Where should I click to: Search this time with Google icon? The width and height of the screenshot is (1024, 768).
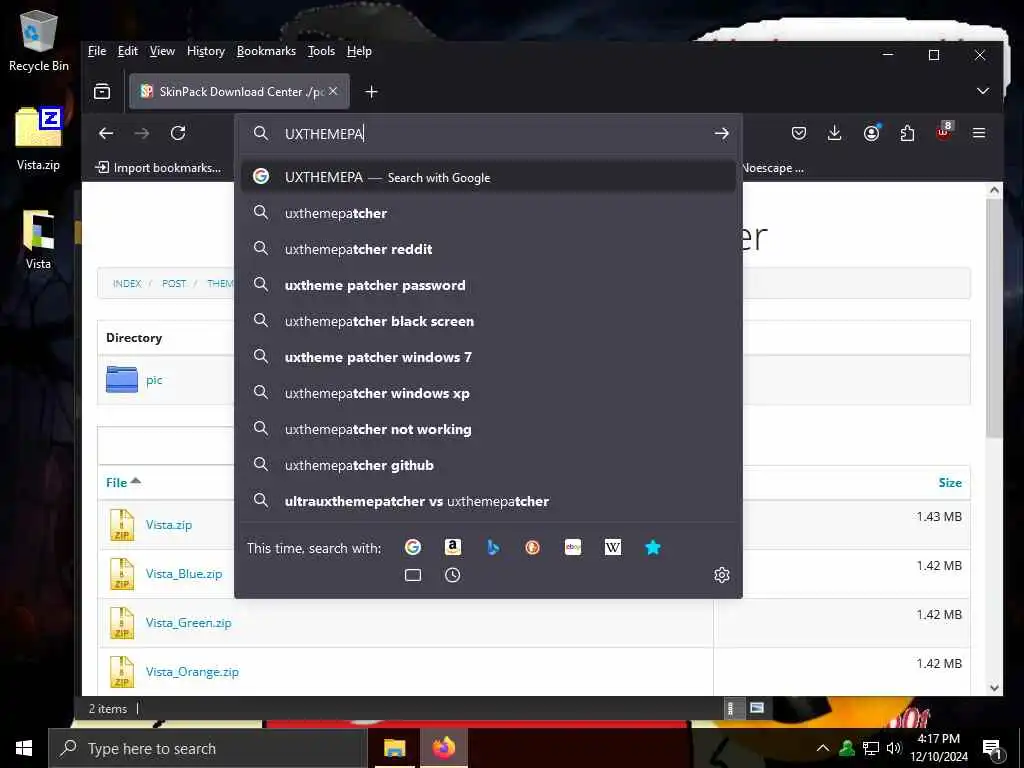413,547
